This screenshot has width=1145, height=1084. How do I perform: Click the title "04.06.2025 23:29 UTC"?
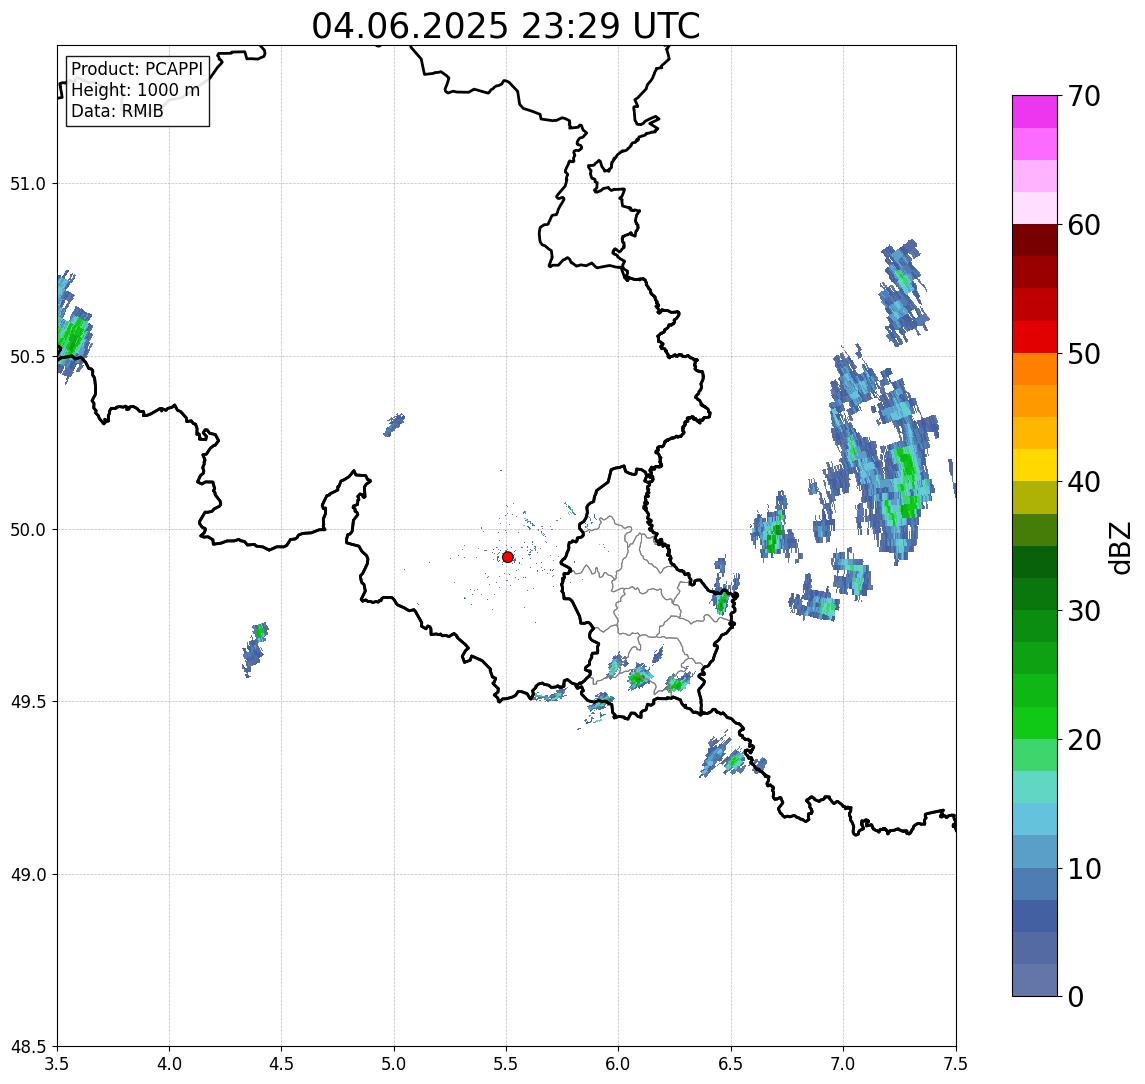(505, 26)
